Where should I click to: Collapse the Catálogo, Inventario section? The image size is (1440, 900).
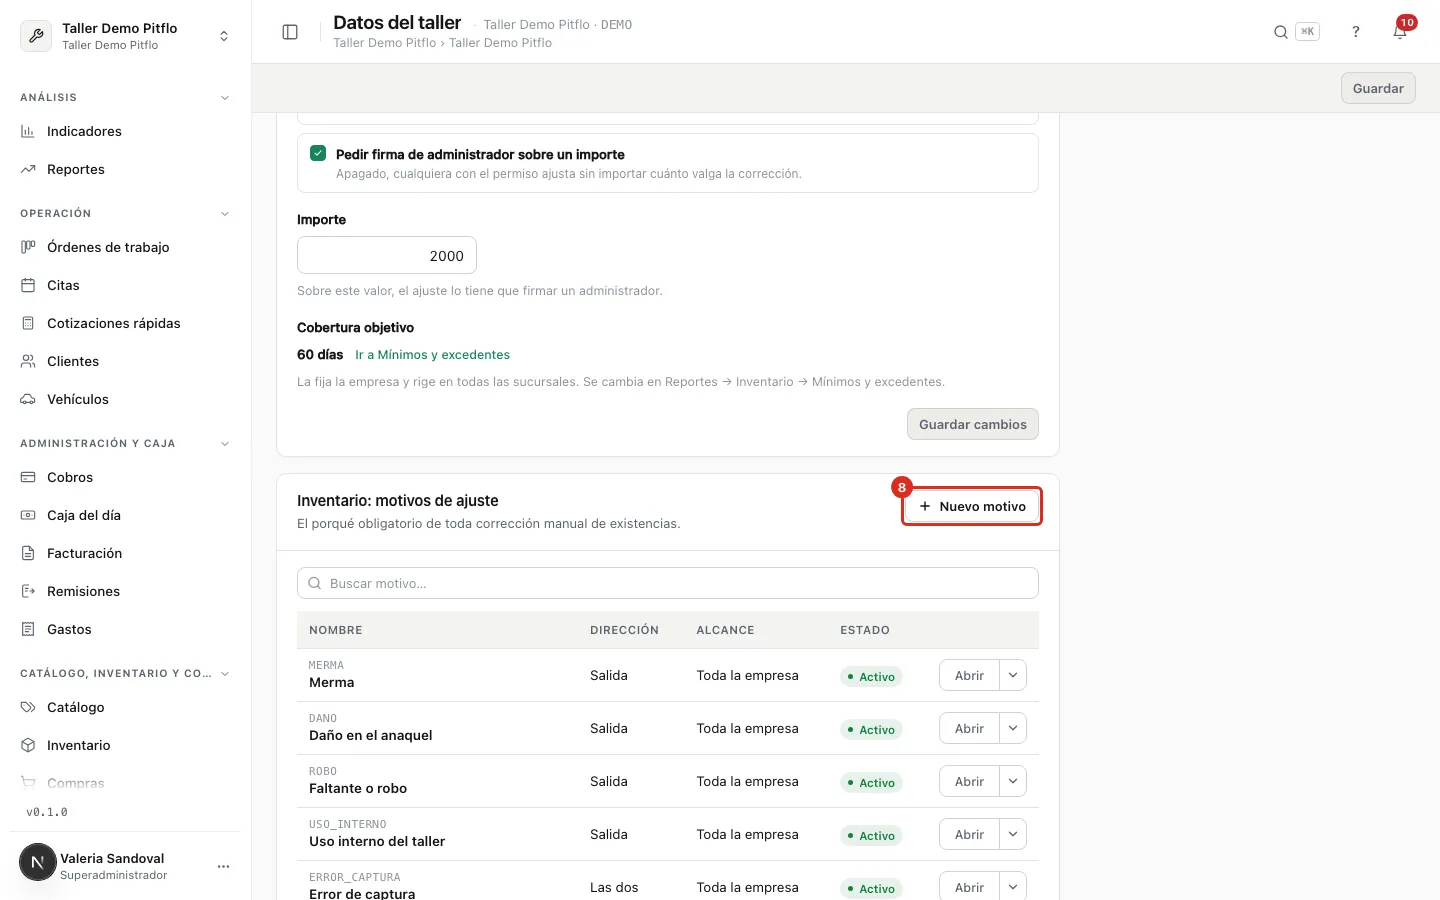pos(225,674)
